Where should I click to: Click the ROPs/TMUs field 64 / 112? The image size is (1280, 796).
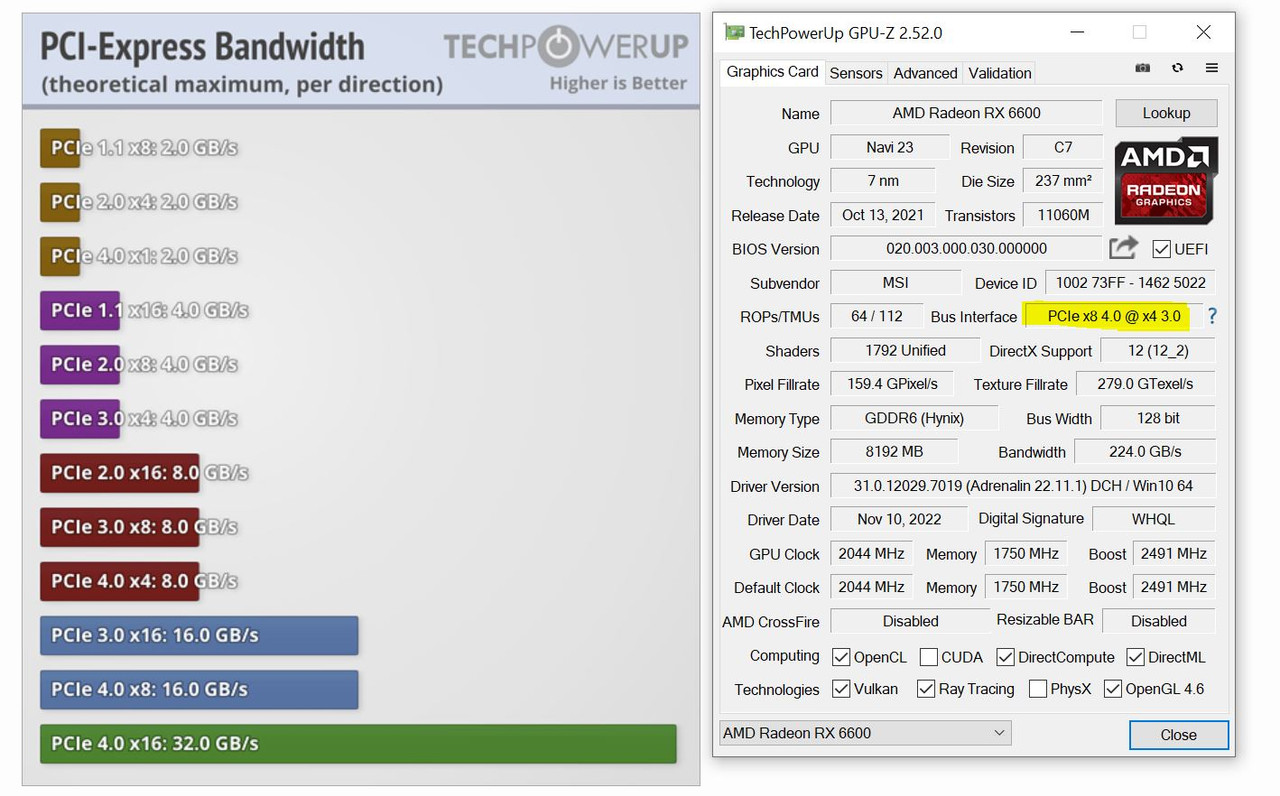coord(877,316)
